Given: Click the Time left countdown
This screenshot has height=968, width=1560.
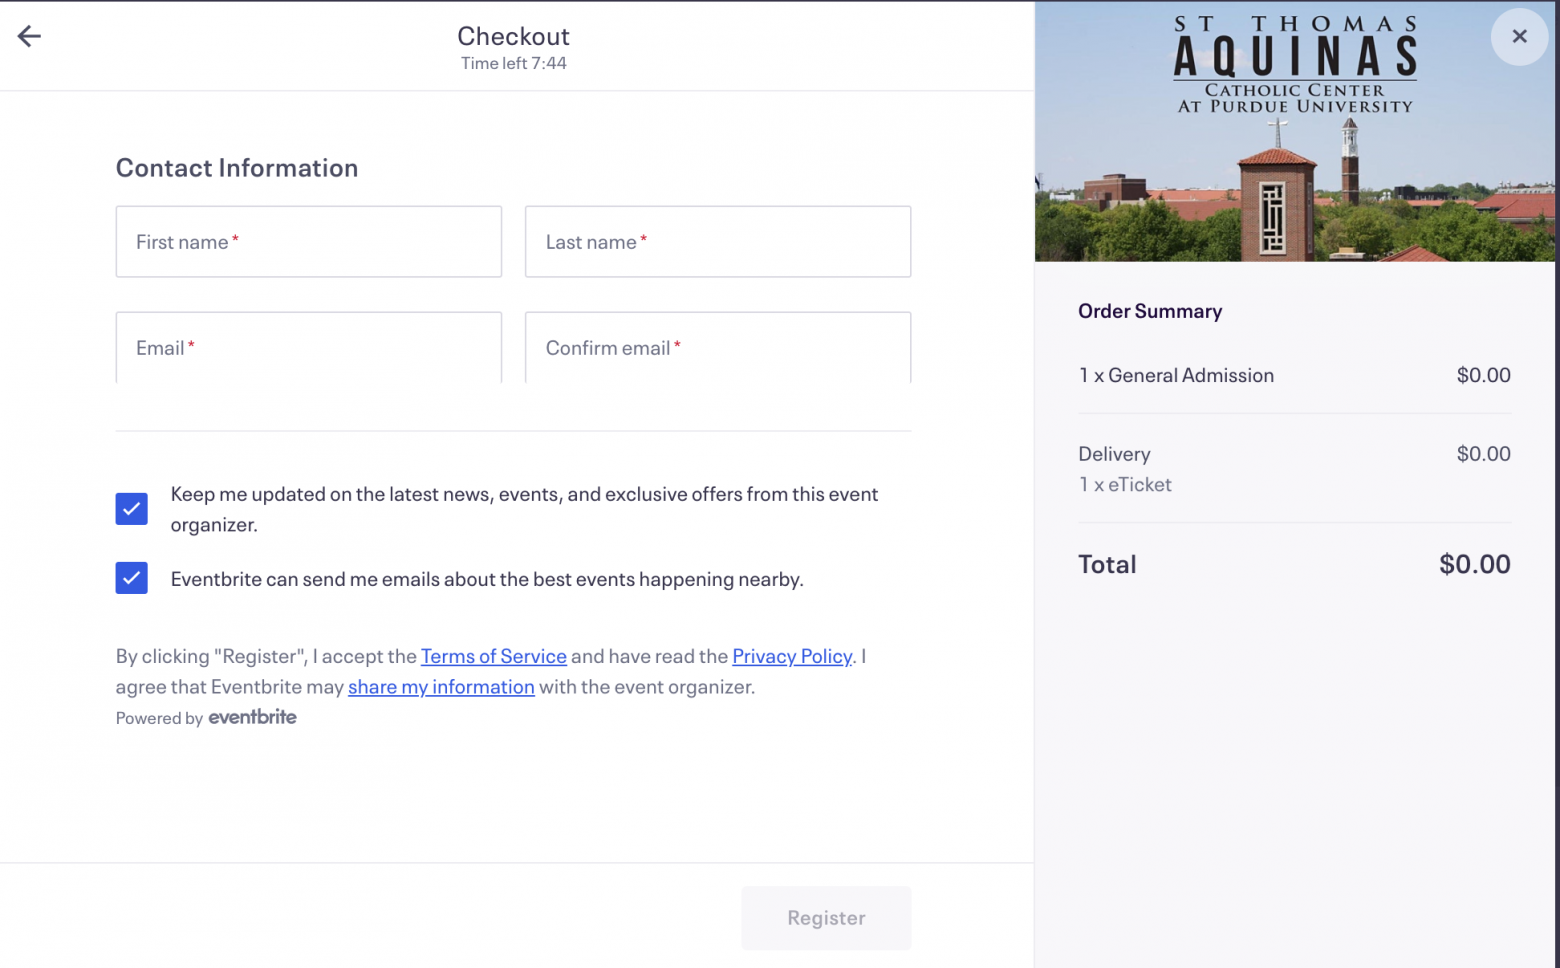Looking at the screenshot, I should pos(514,63).
